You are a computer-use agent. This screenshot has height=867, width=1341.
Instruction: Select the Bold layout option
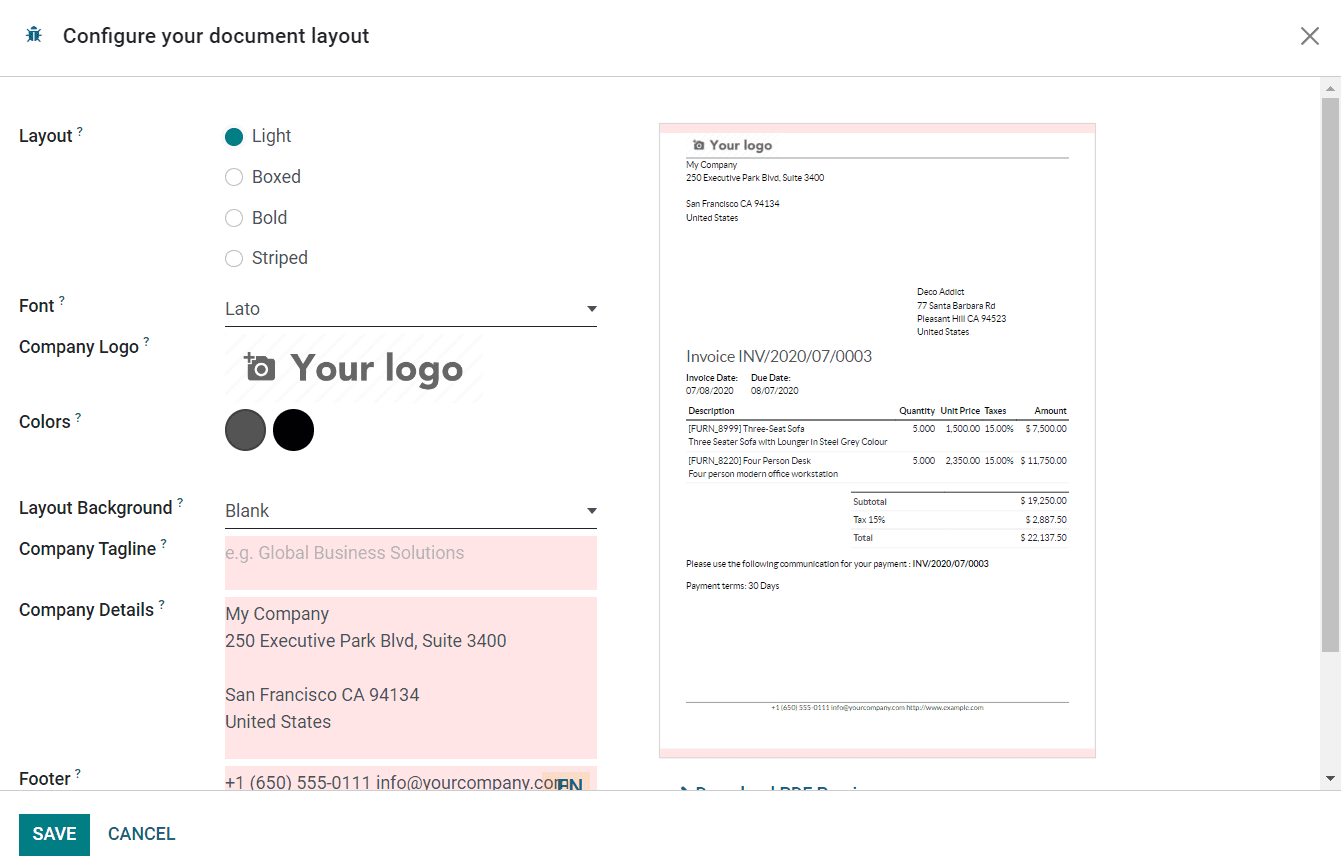point(234,218)
